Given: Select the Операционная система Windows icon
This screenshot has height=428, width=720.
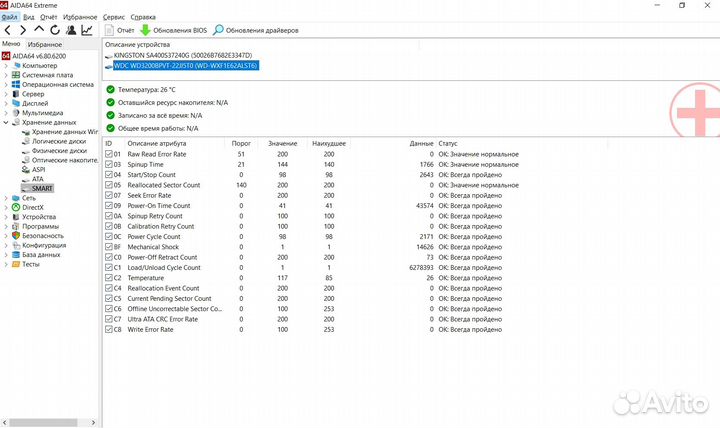Looking at the screenshot, I should pos(17,84).
